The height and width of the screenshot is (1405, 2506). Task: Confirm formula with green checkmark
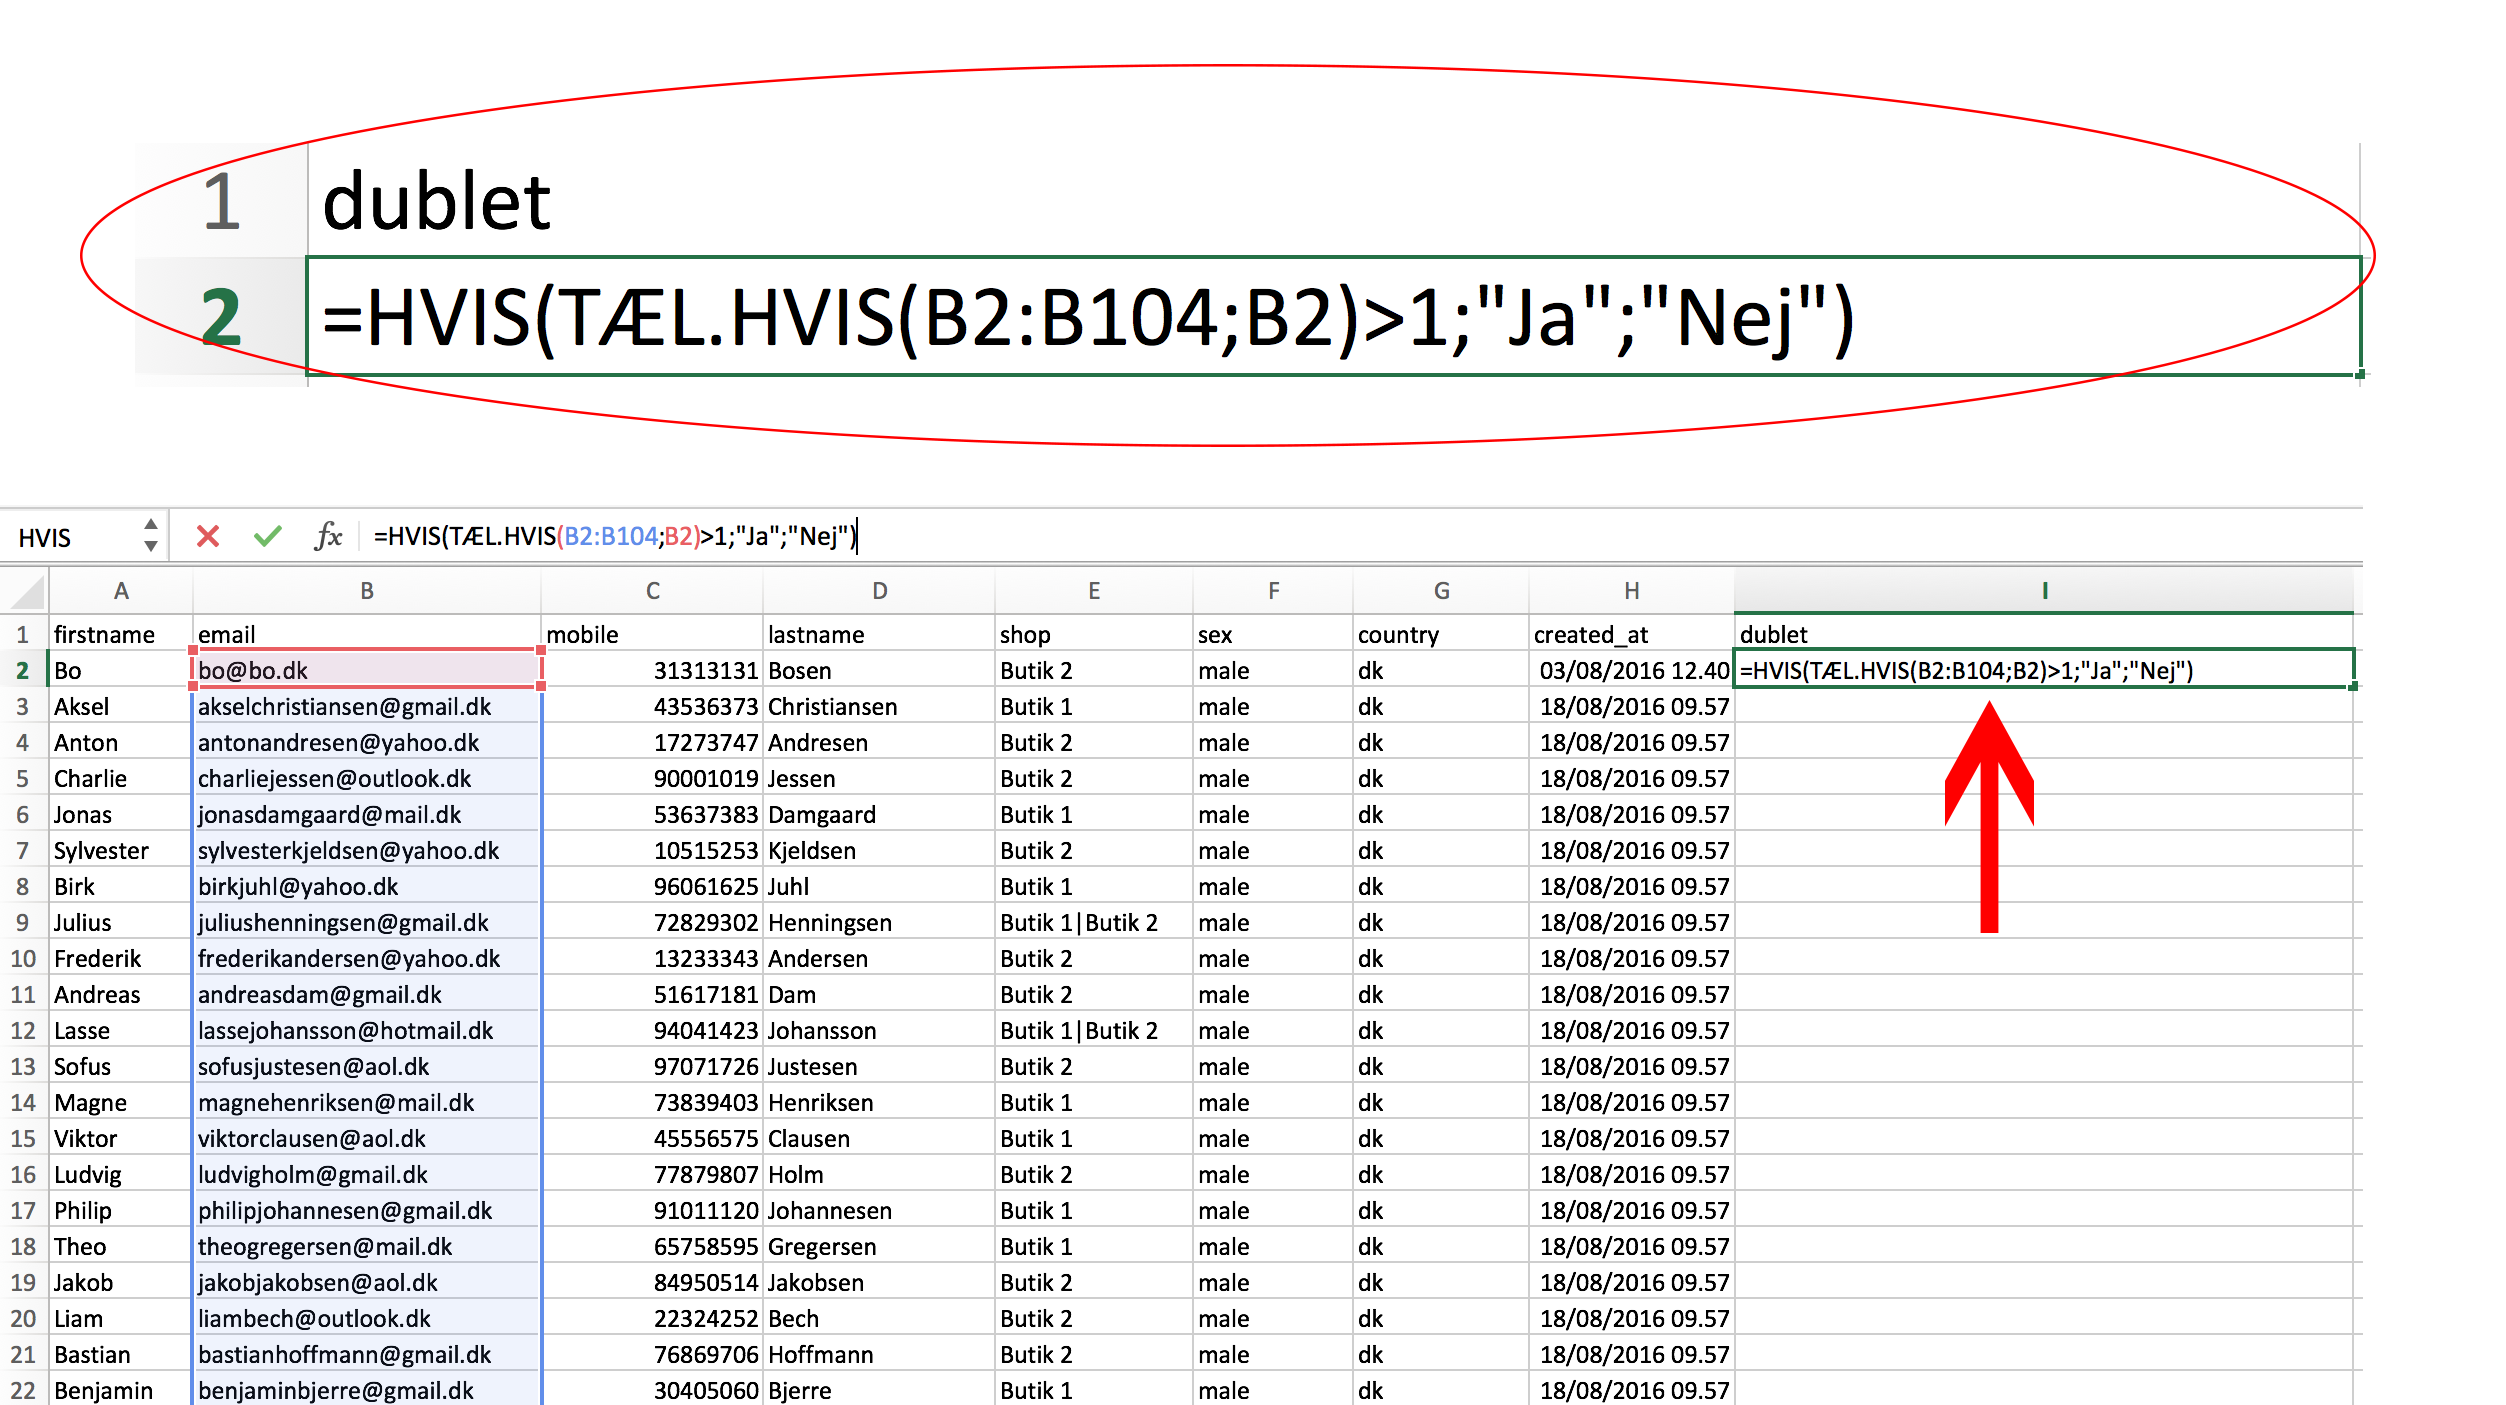click(267, 537)
